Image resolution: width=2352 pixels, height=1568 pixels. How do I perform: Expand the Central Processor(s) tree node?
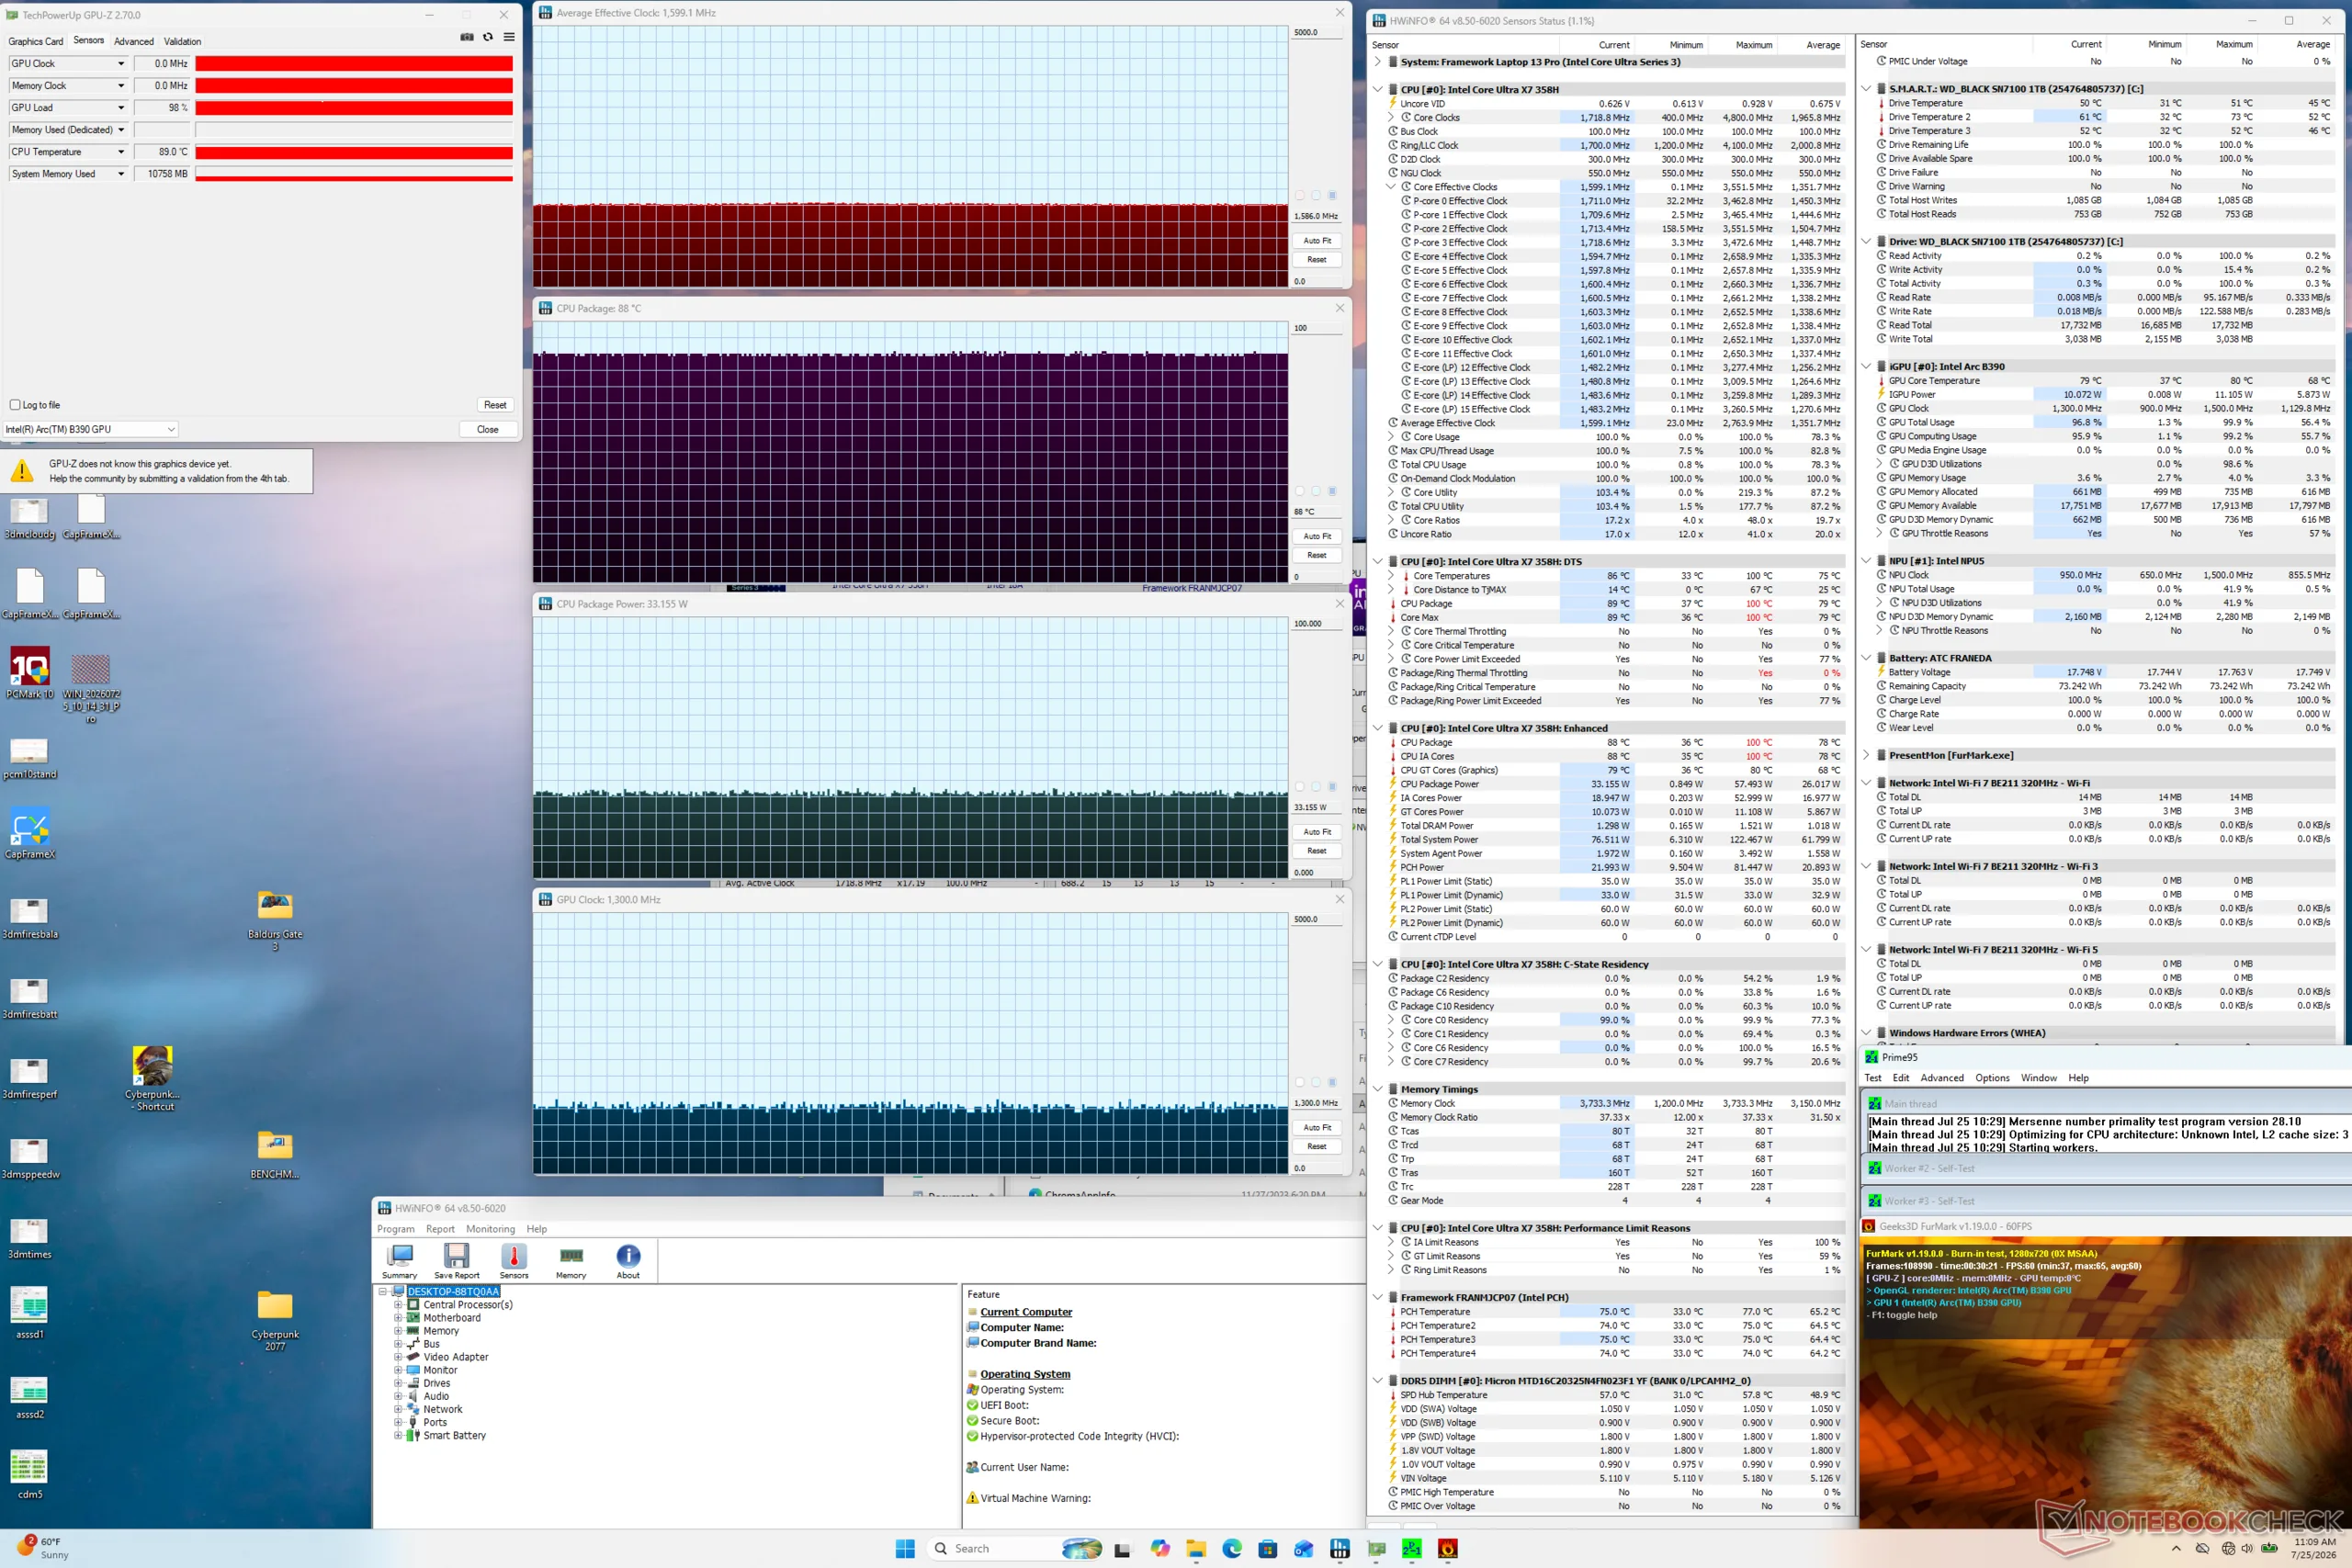coord(398,1305)
